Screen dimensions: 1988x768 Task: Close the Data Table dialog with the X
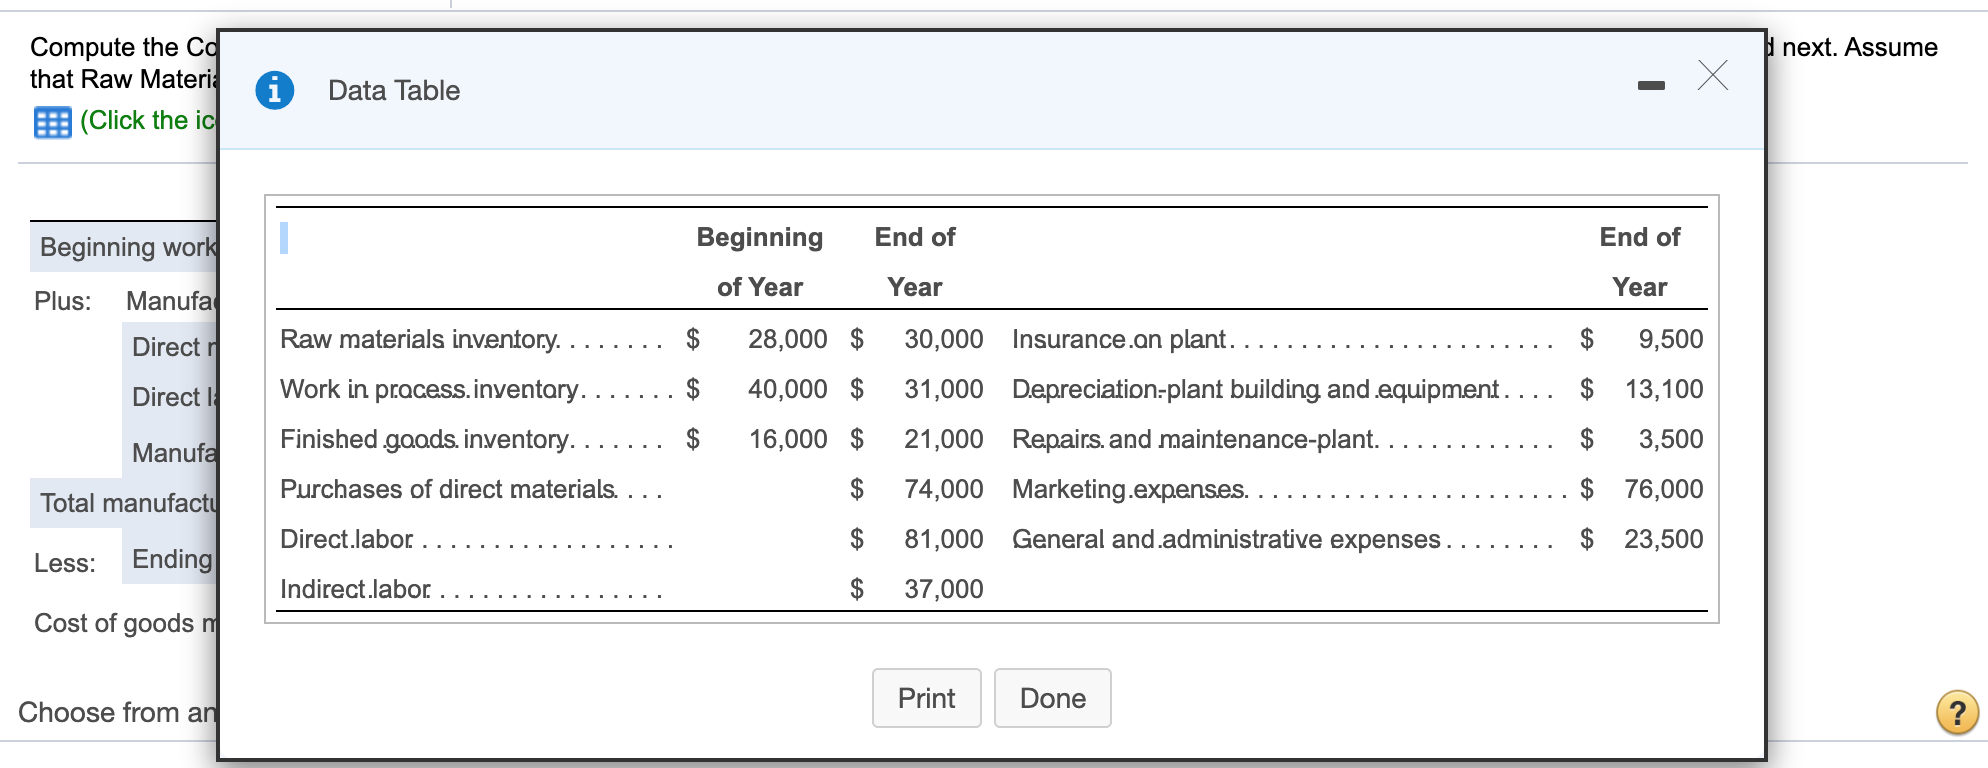(1712, 76)
